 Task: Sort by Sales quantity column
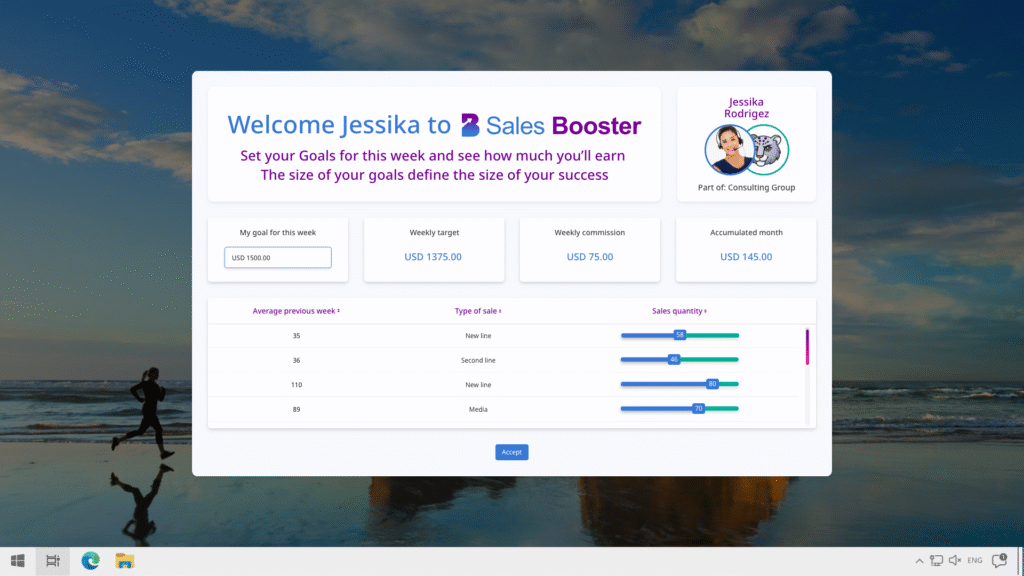coord(679,311)
